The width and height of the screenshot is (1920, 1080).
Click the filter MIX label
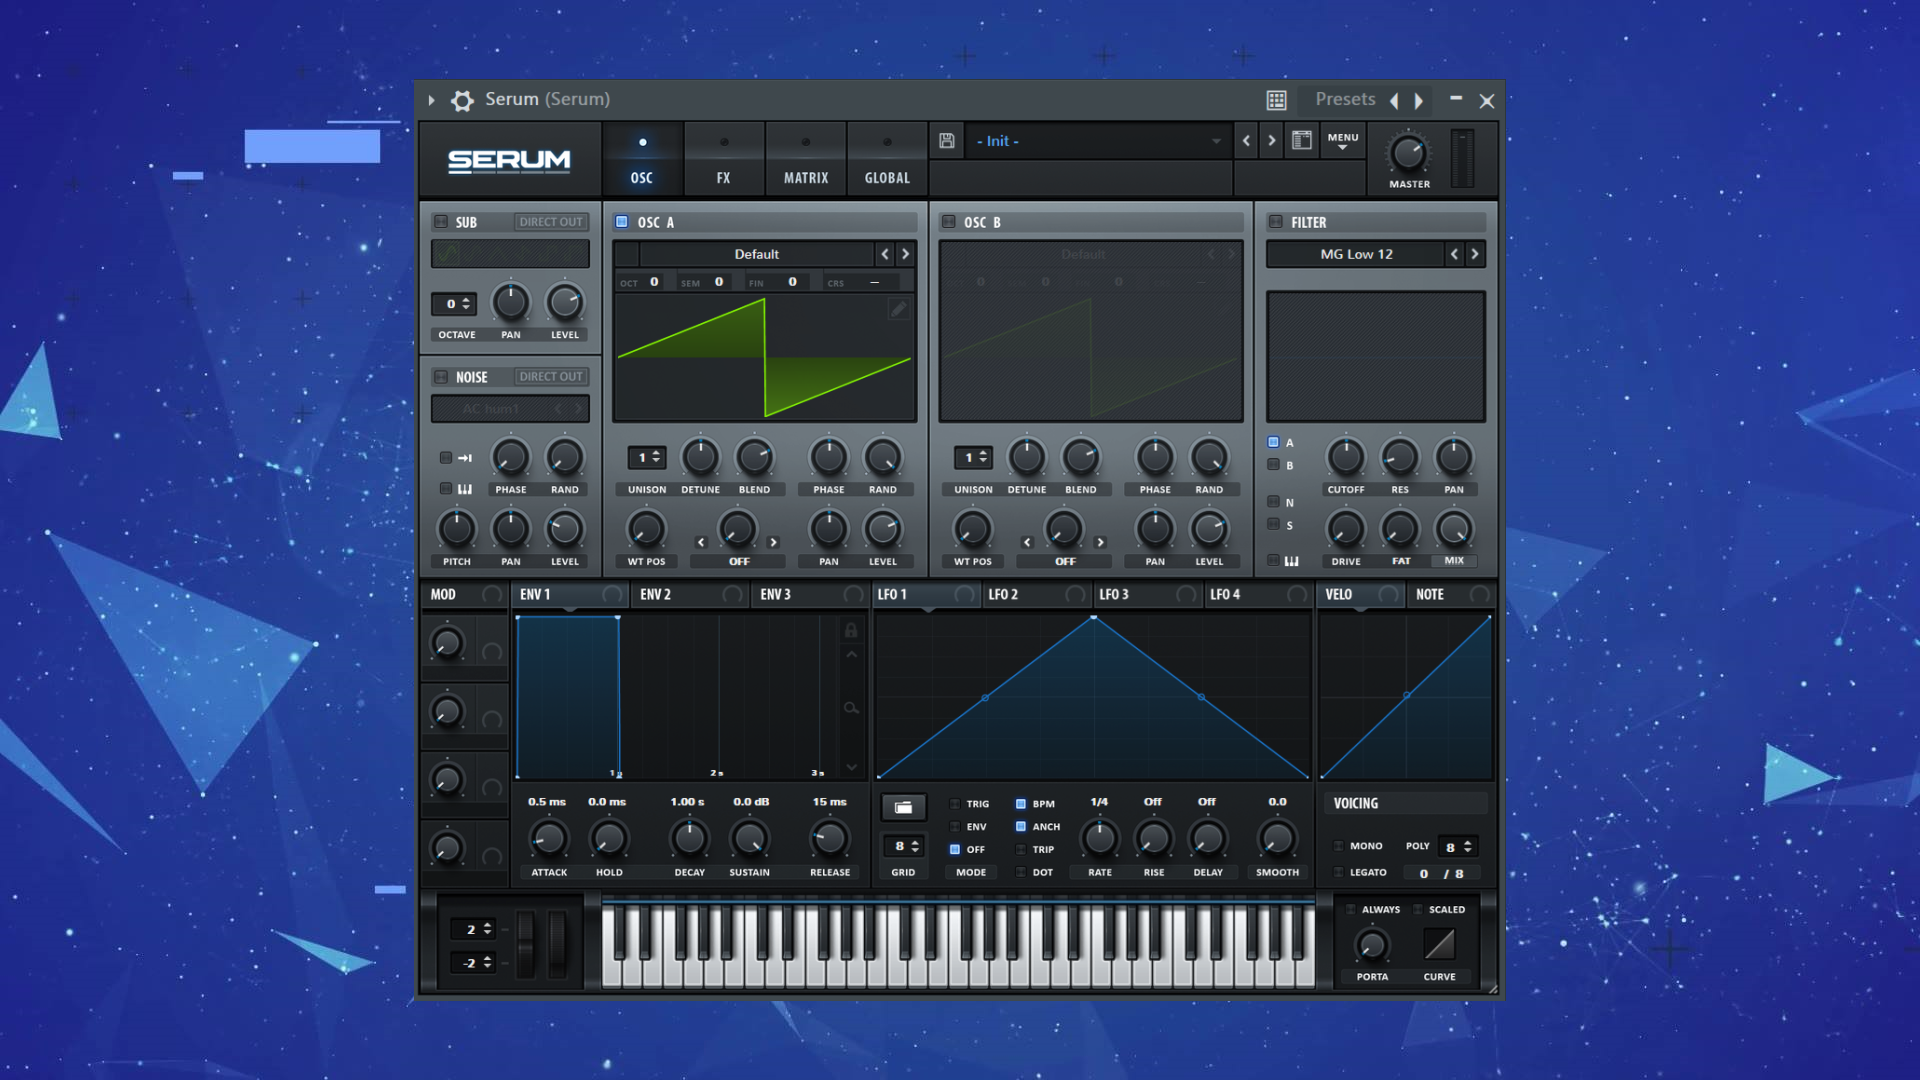coord(1454,561)
